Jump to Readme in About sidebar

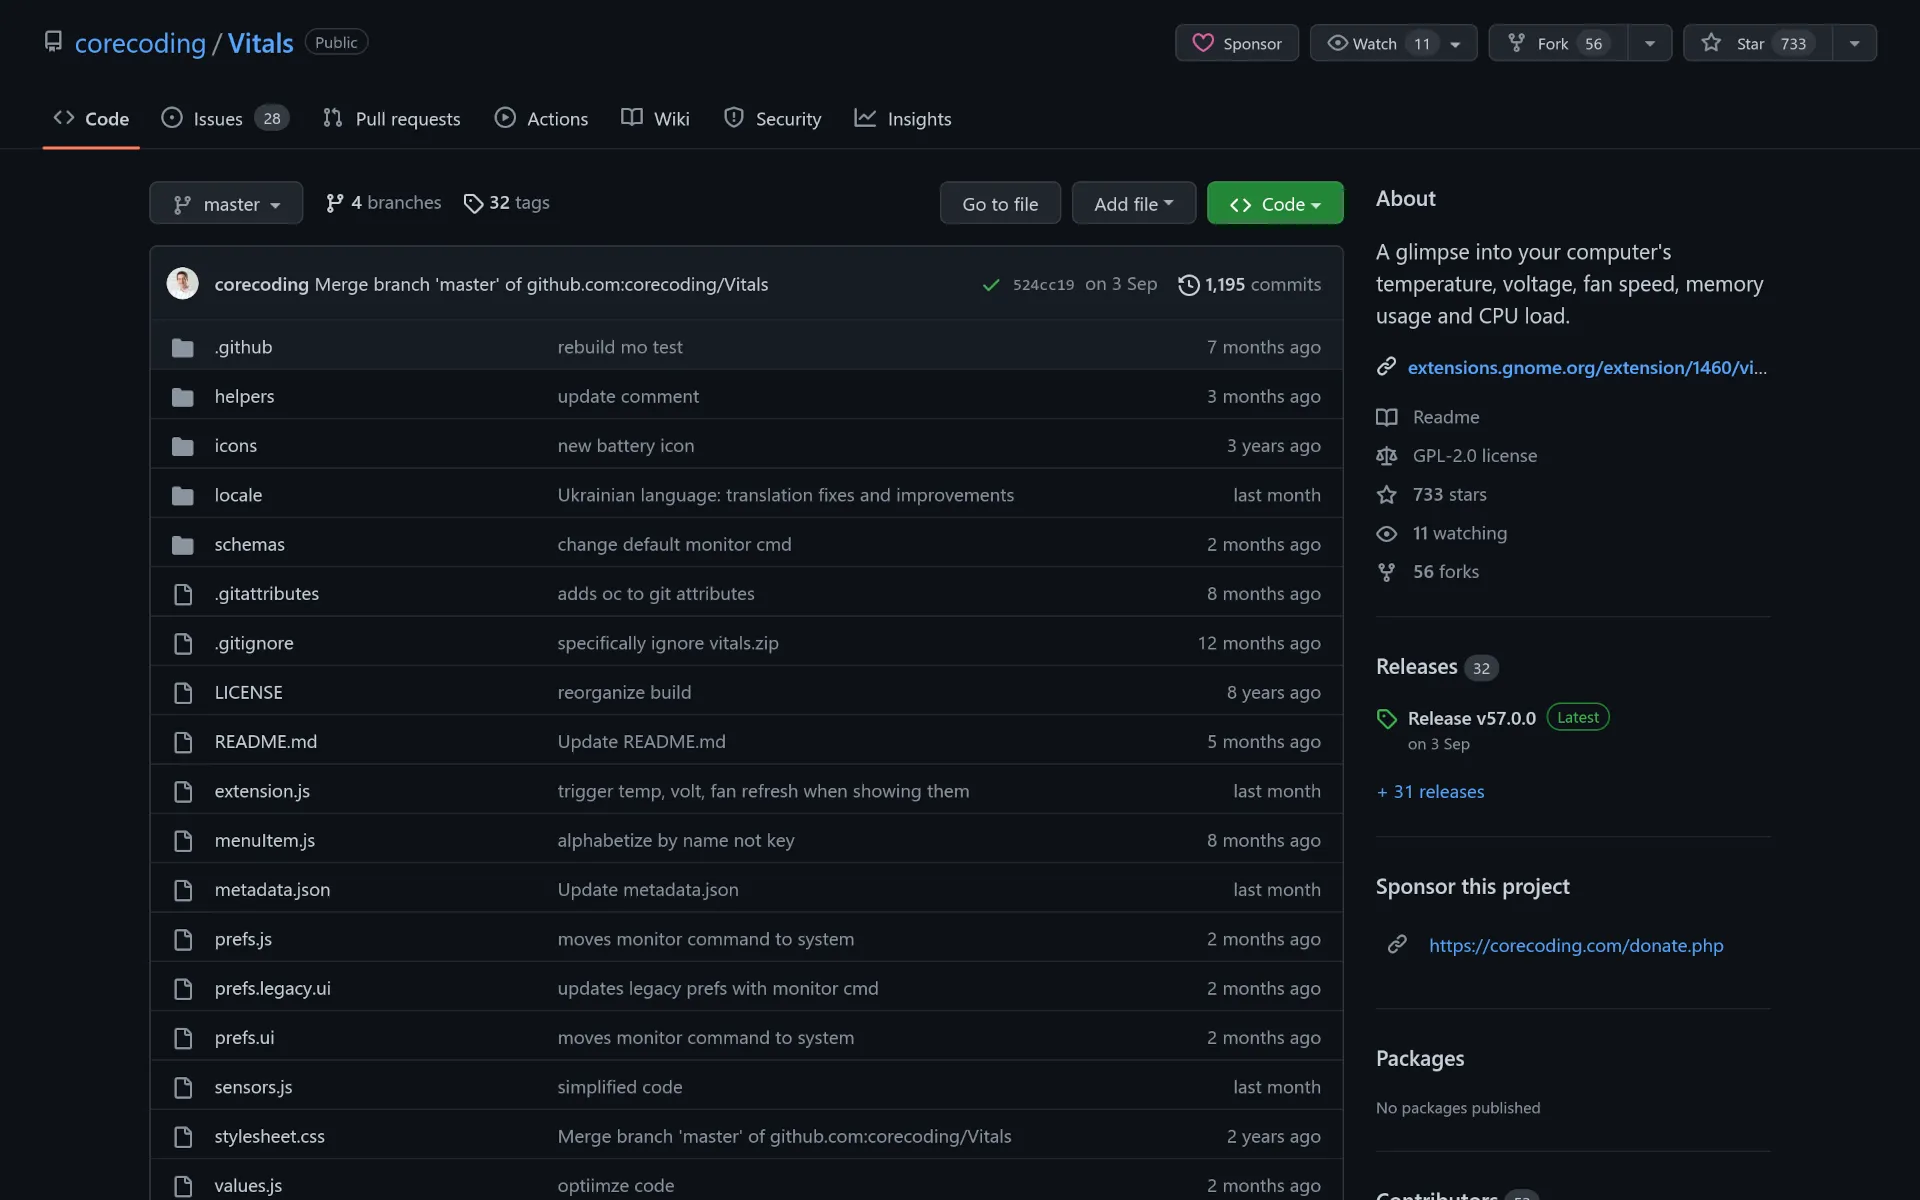[1445, 417]
